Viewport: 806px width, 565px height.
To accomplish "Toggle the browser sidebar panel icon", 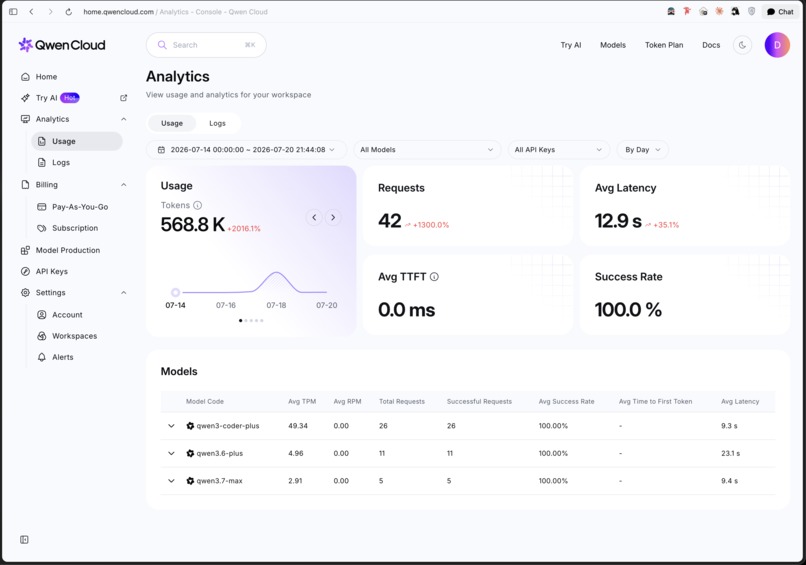I will tap(13, 11).
